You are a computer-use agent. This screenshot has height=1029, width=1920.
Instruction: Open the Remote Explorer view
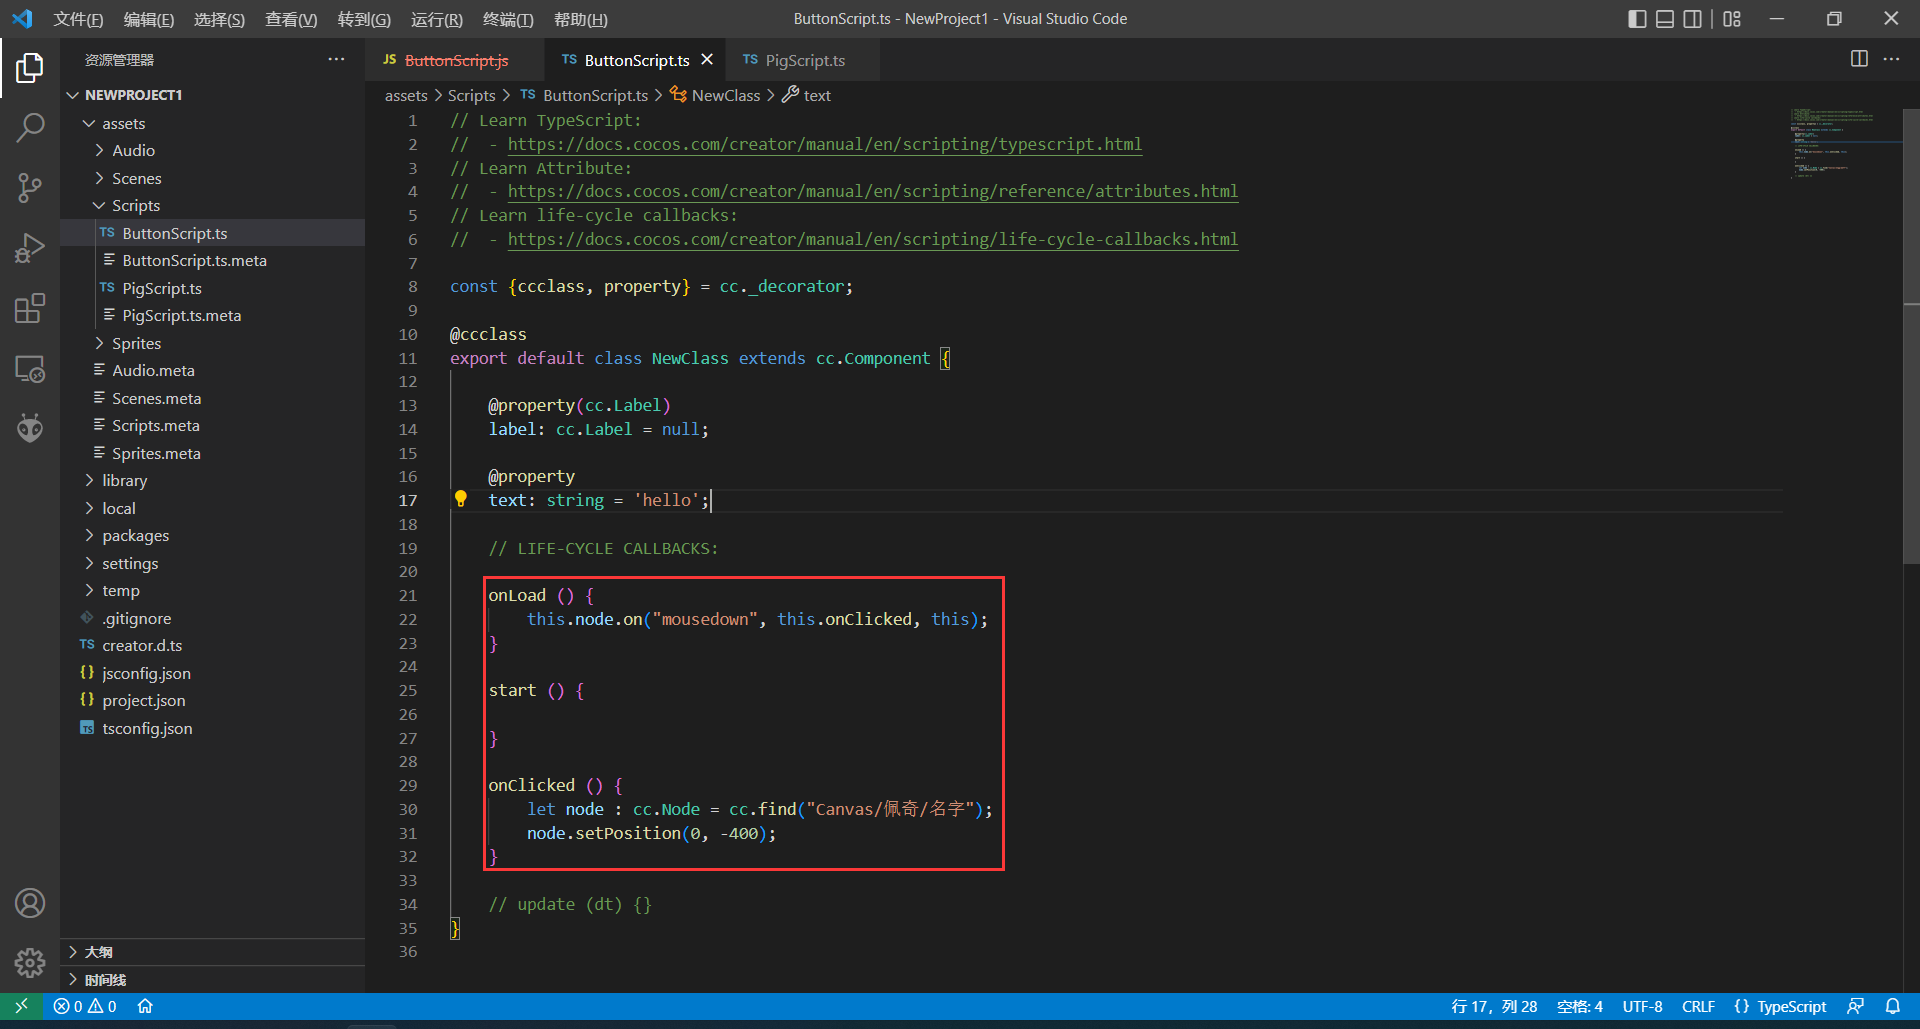(x=30, y=369)
